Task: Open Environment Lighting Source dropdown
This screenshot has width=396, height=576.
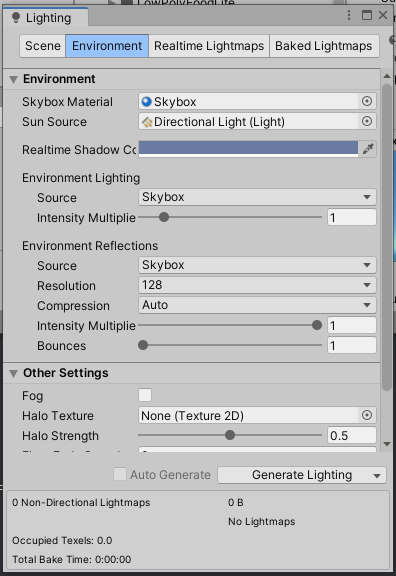Action: click(x=257, y=197)
